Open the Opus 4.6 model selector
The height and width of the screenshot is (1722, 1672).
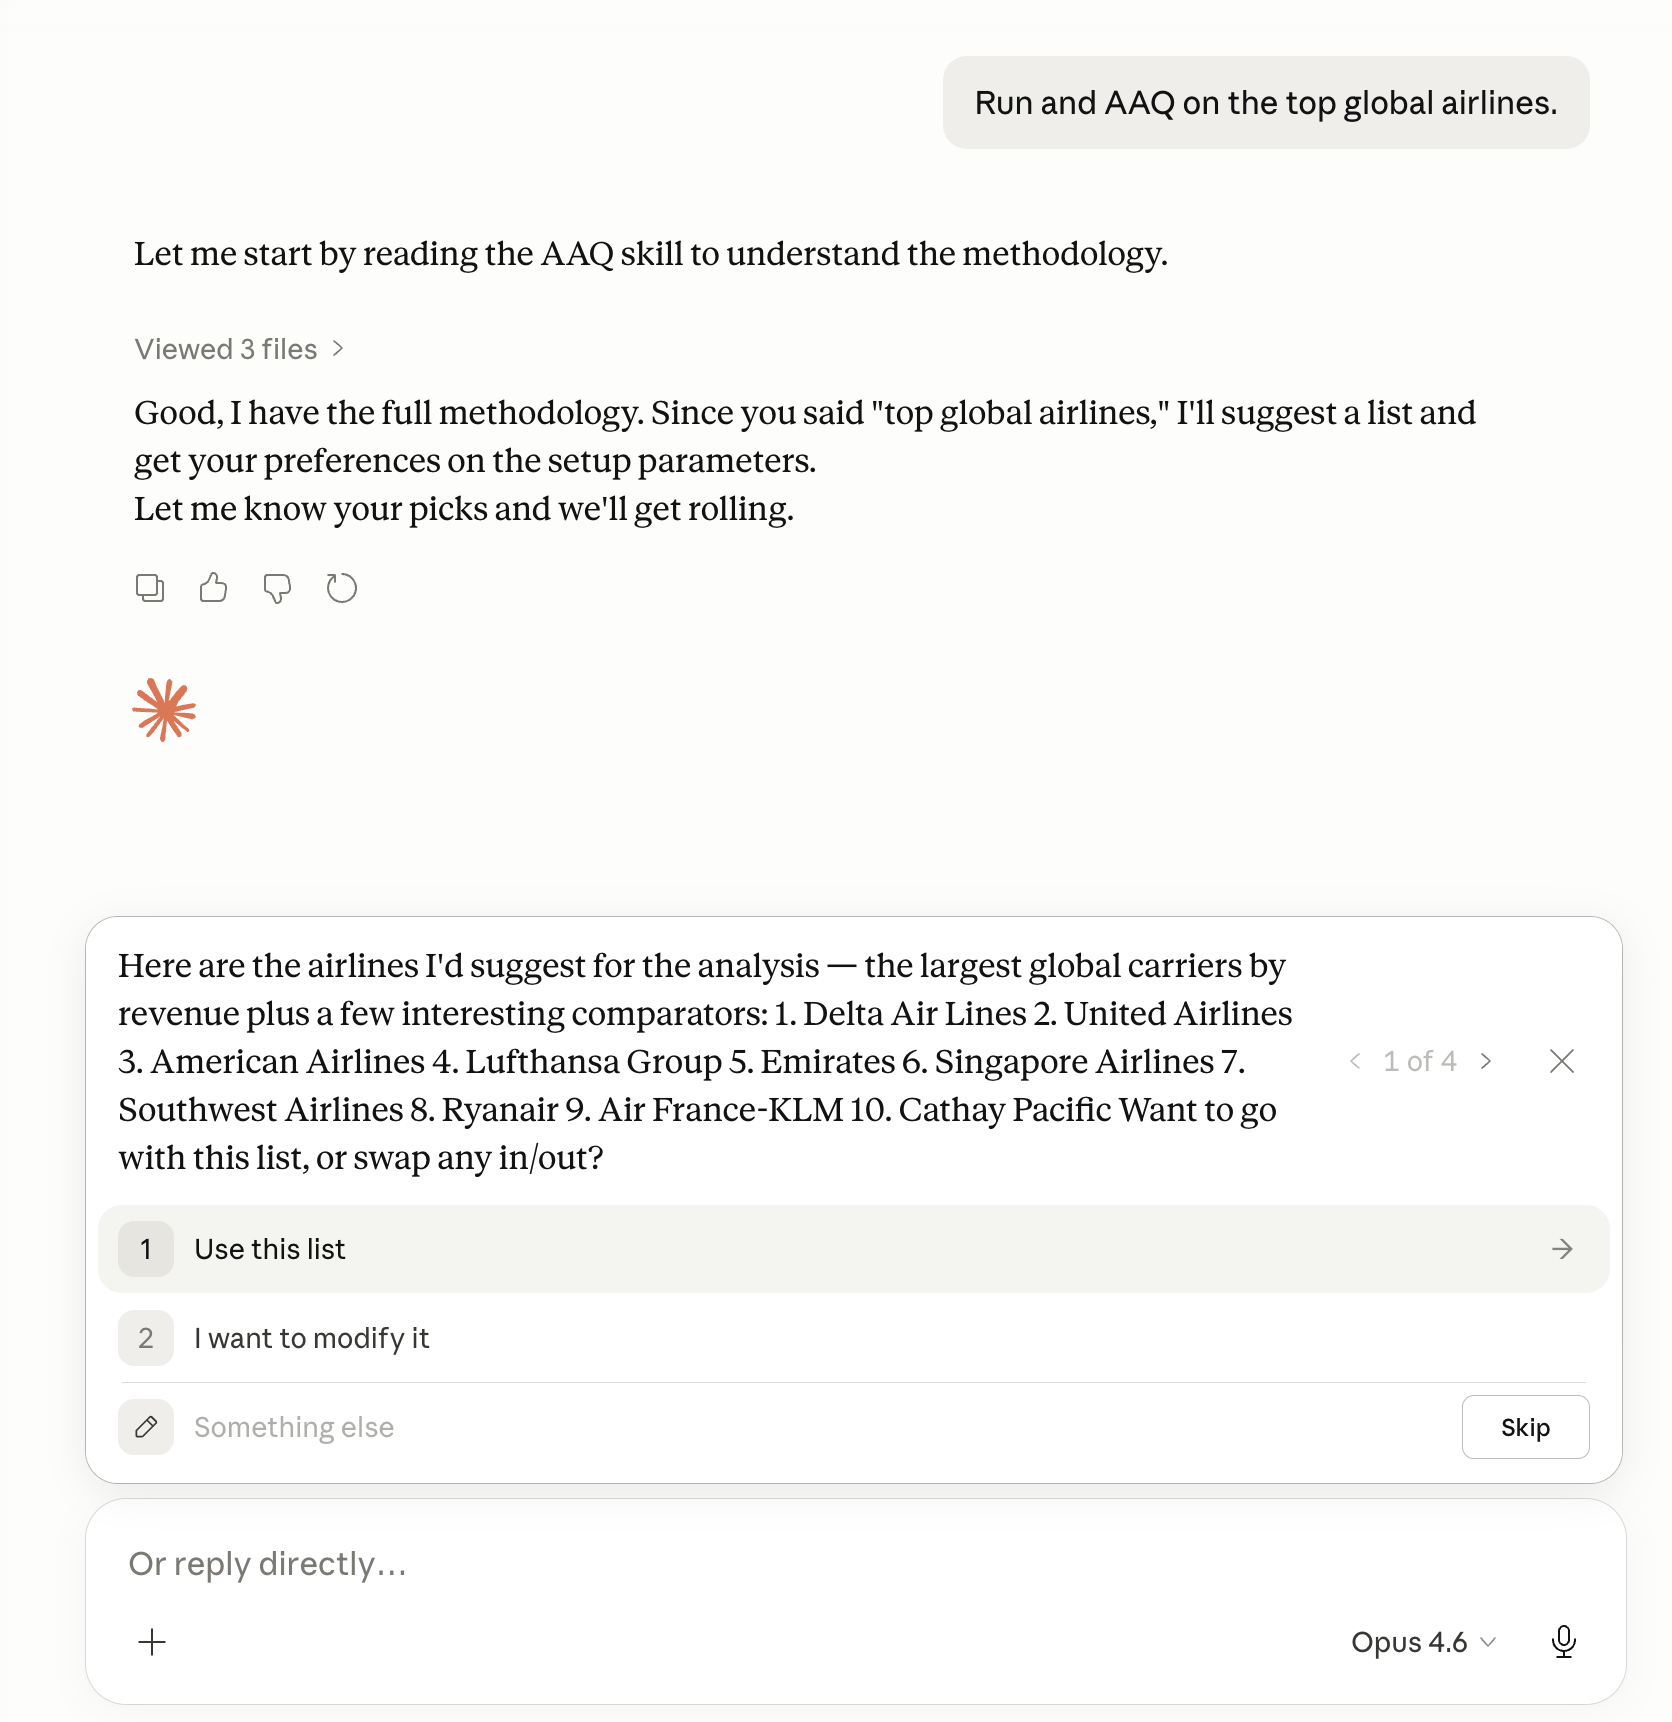point(1423,1642)
